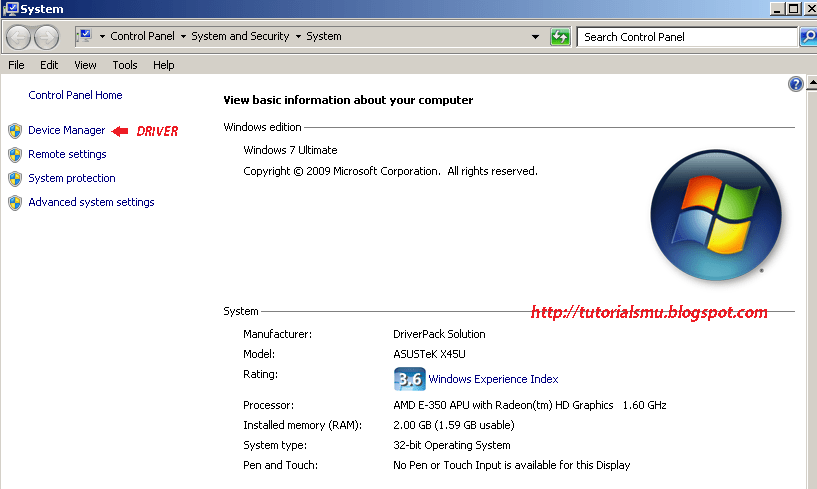Open Advanced system settings link
The image size is (817, 489).
[91, 202]
